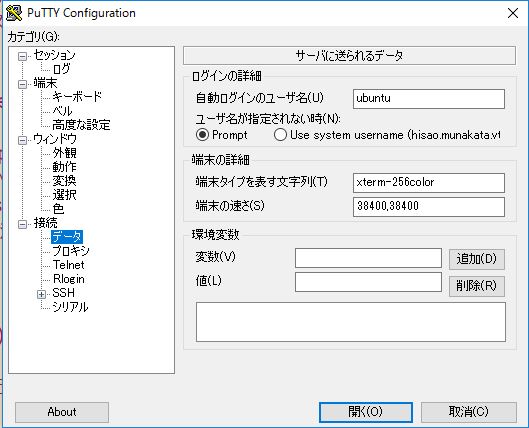This screenshot has height=428, width=529.
Task: Select SSH in category tree
Action: pos(63,293)
